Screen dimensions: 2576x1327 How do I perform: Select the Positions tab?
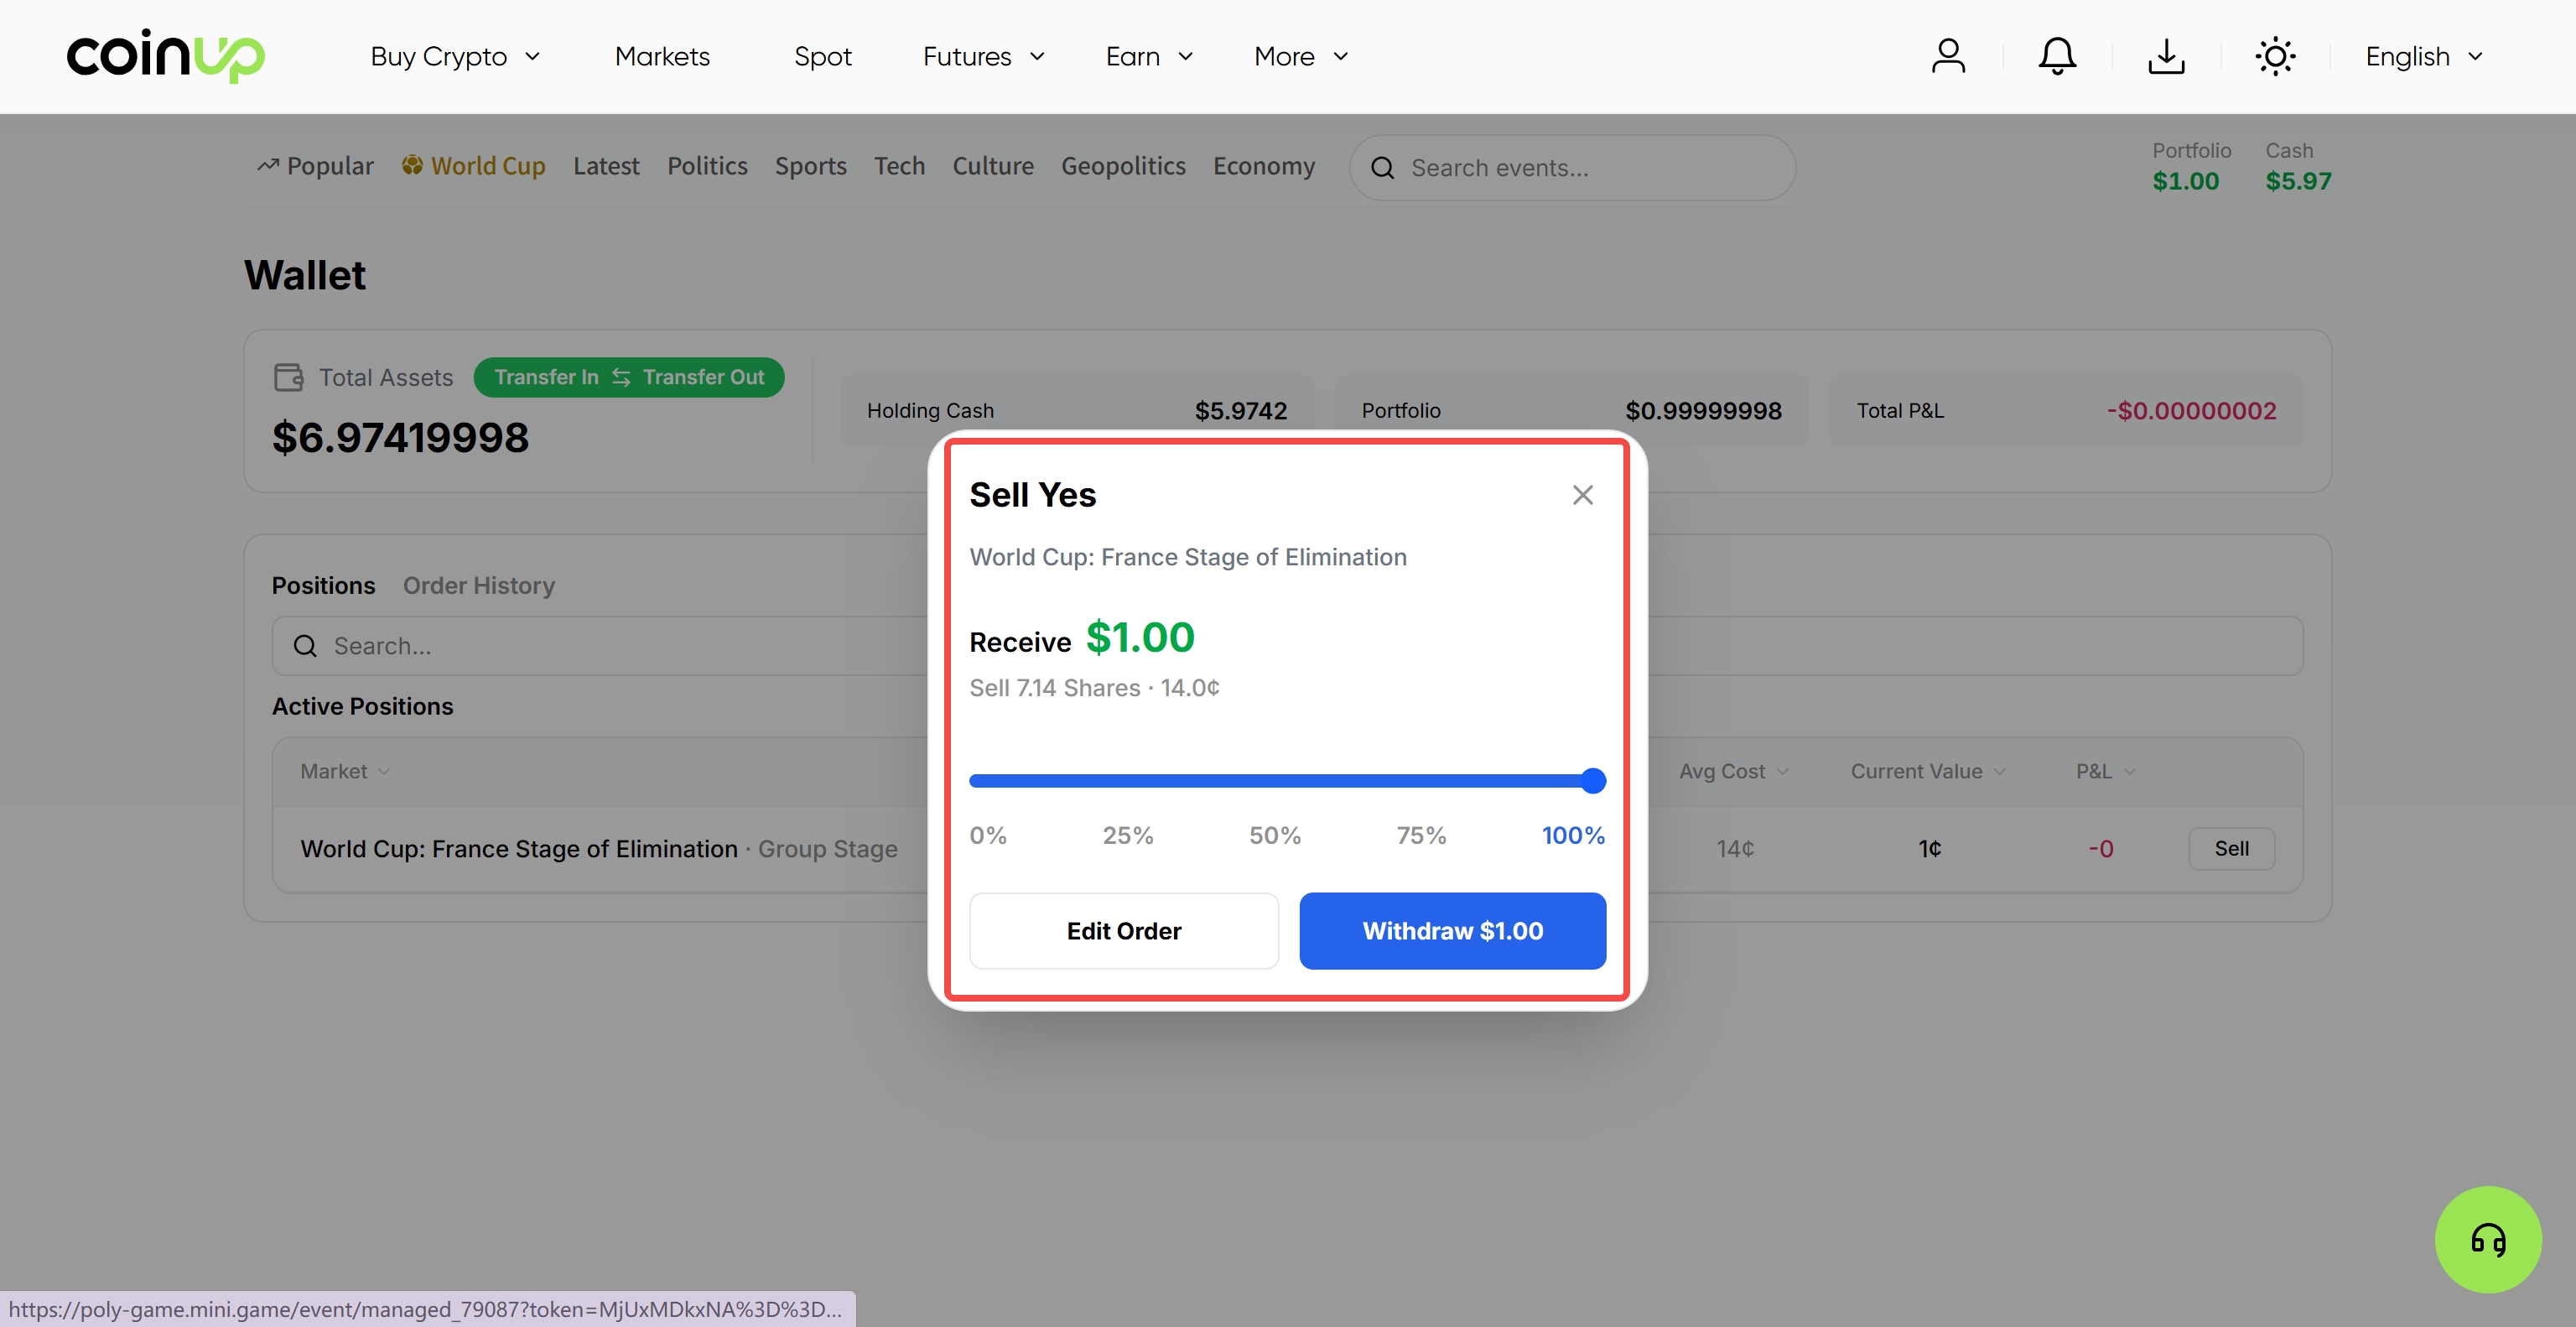pyautogui.click(x=323, y=585)
